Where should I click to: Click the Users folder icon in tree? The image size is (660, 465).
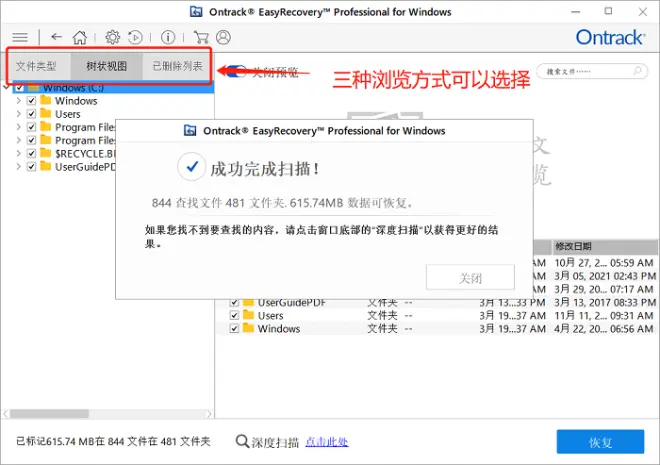(45, 113)
